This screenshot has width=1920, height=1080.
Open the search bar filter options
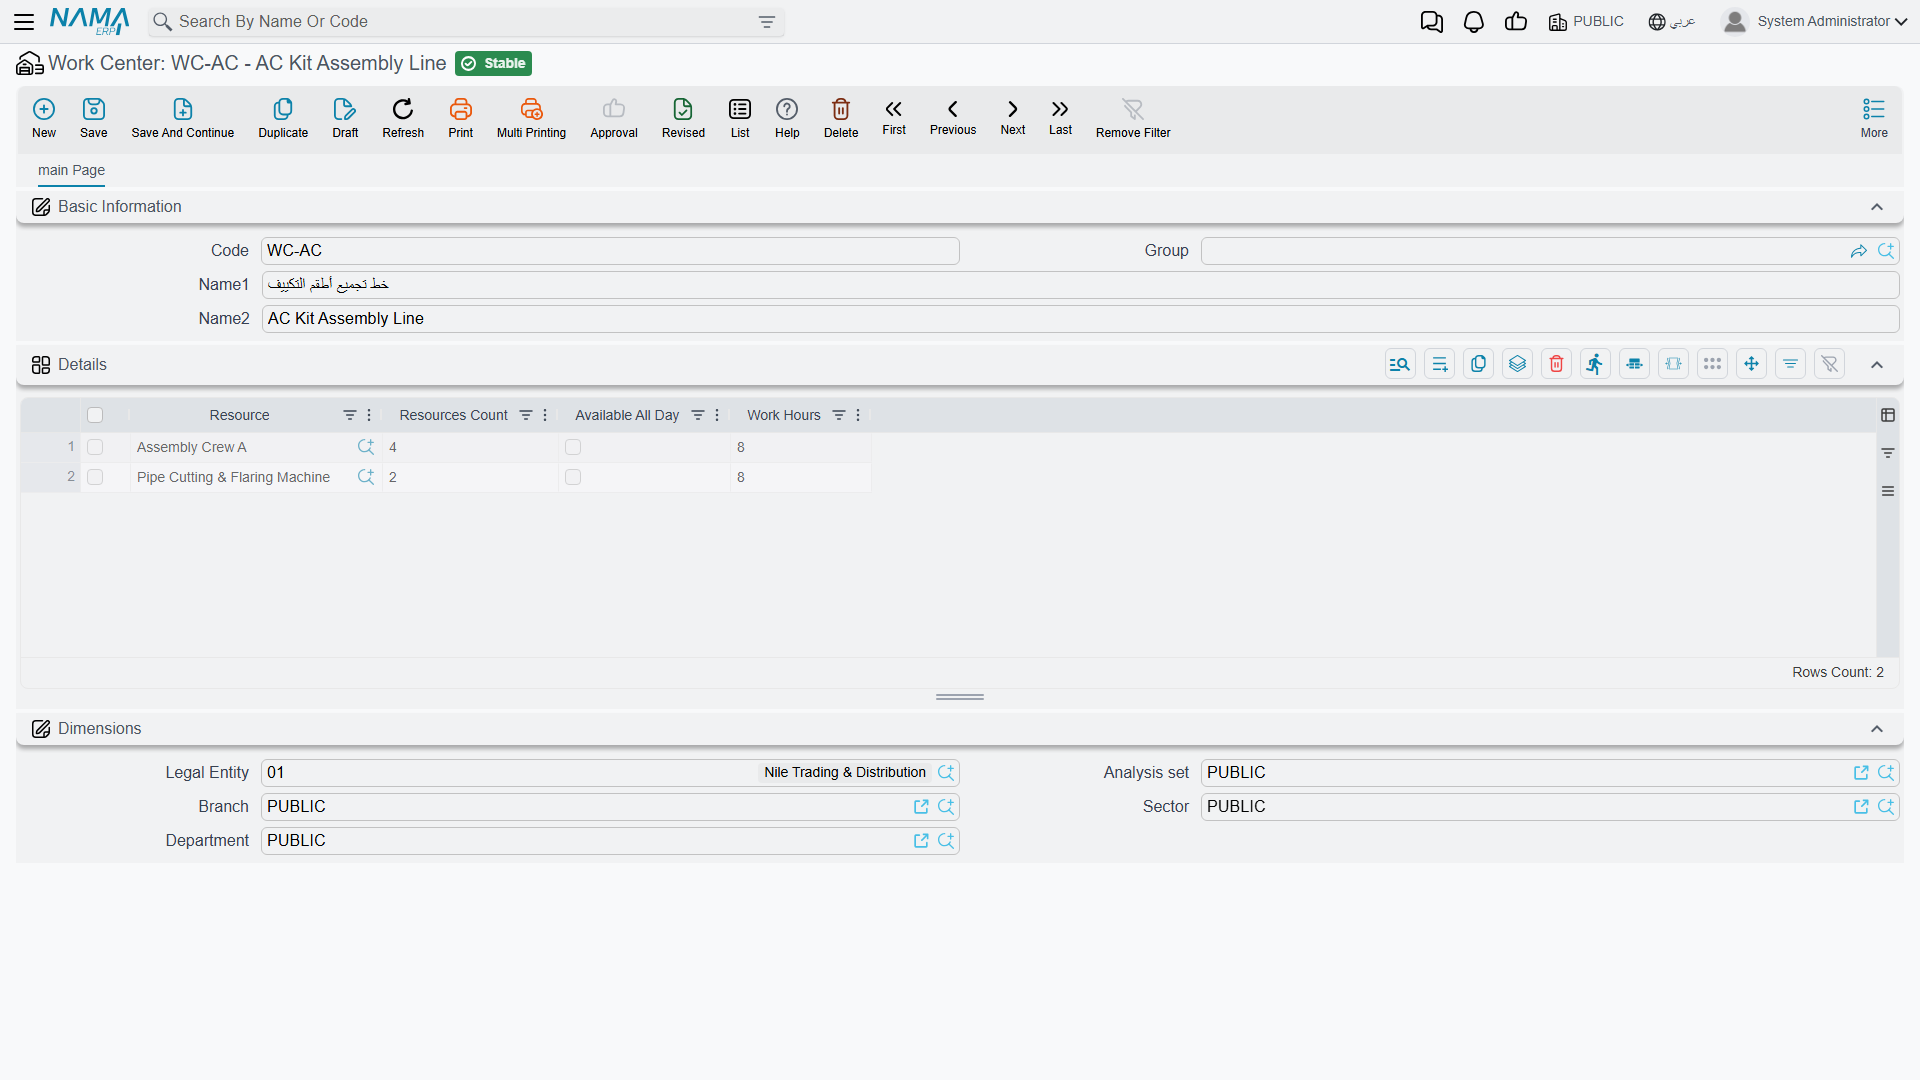tap(767, 22)
